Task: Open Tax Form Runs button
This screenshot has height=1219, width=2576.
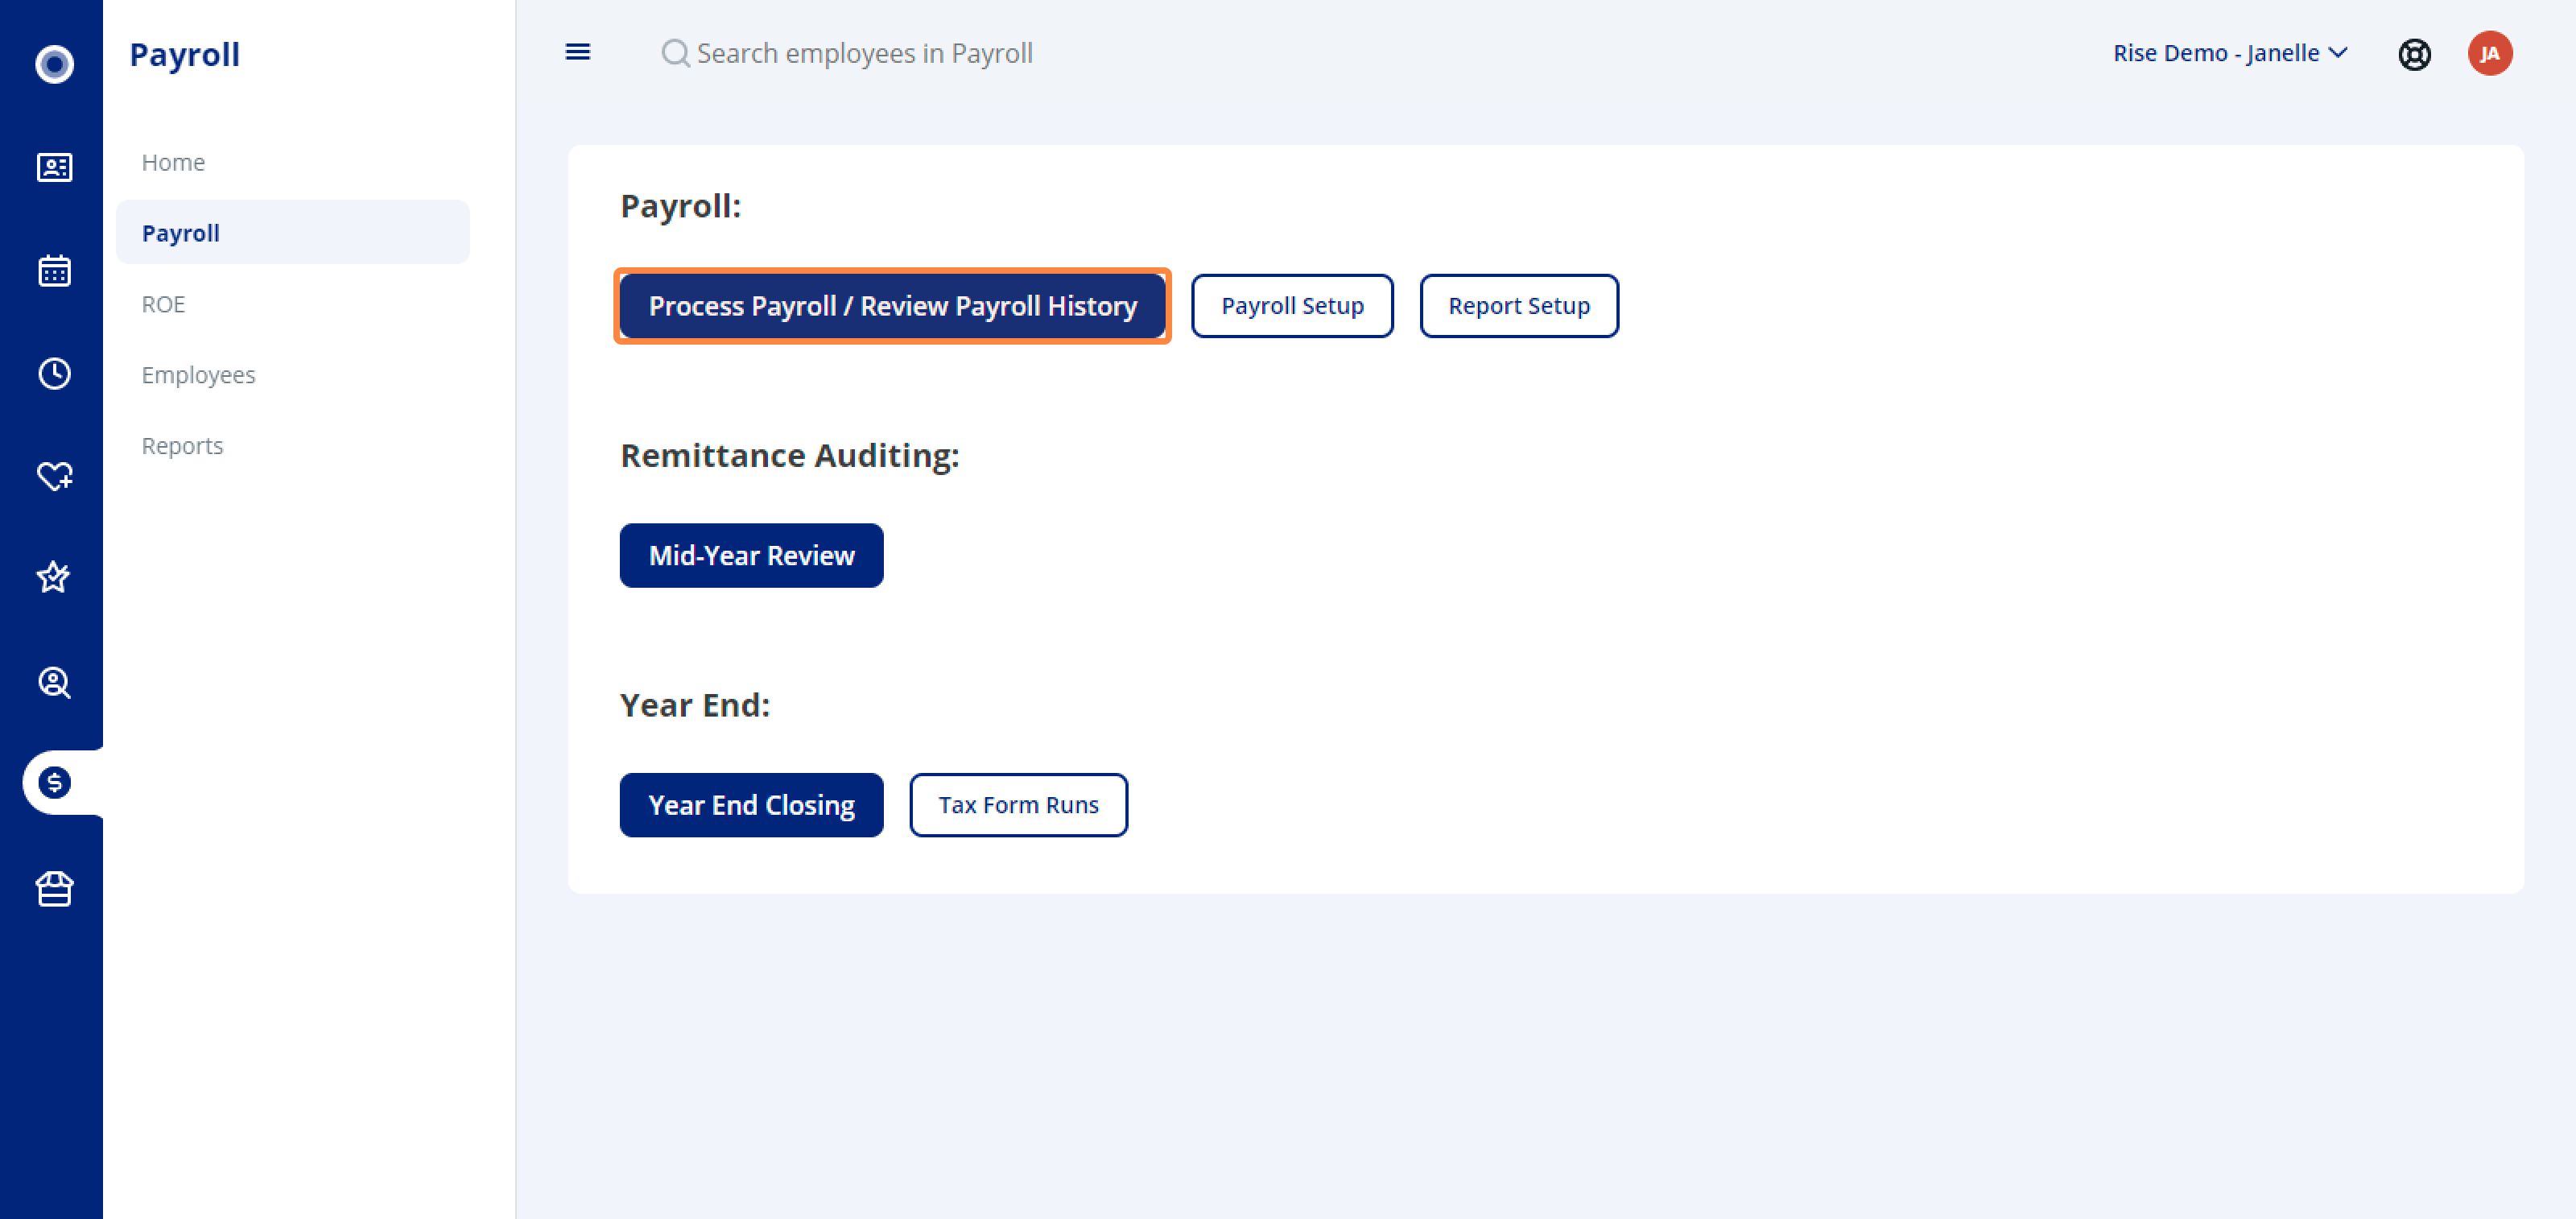Action: point(1018,805)
